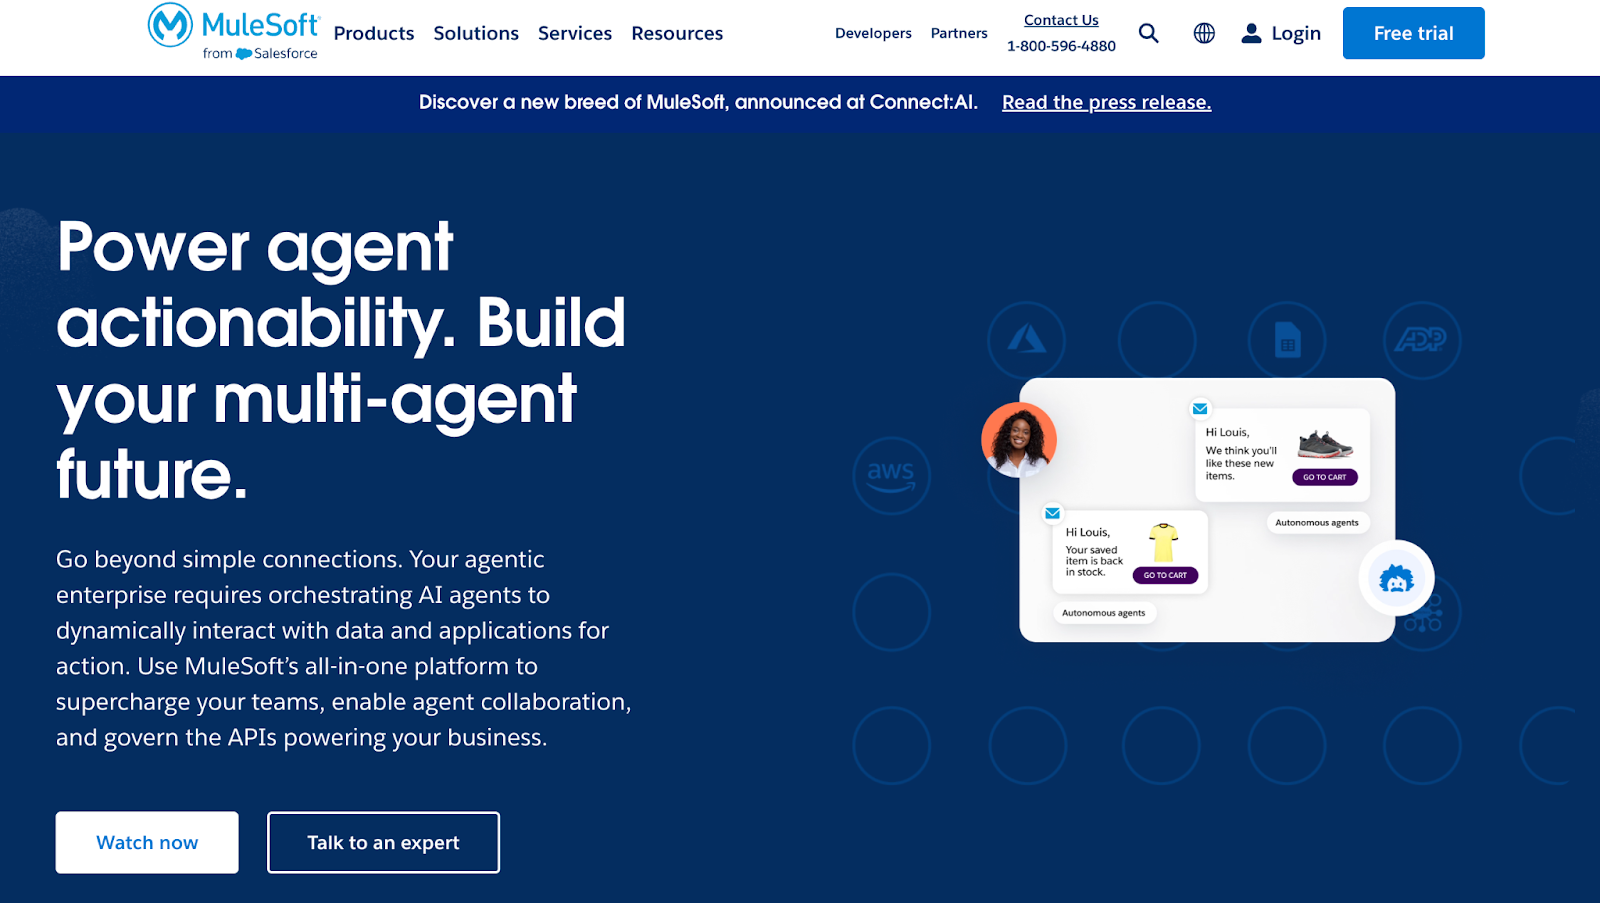Go to Developers page
The width and height of the screenshot is (1600, 903).
click(x=873, y=33)
